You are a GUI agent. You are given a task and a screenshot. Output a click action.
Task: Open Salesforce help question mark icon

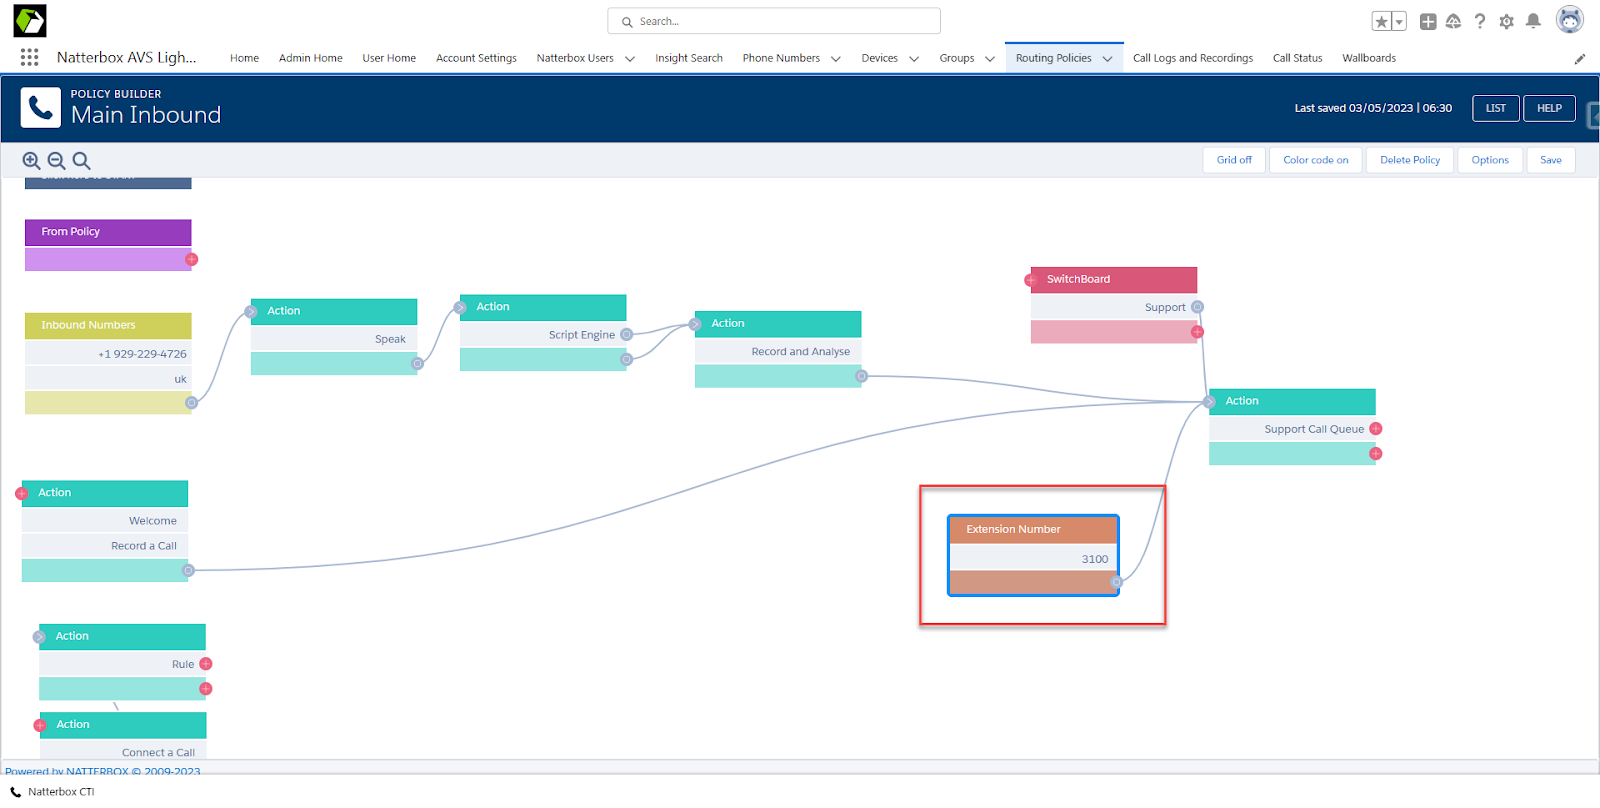pos(1480,21)
